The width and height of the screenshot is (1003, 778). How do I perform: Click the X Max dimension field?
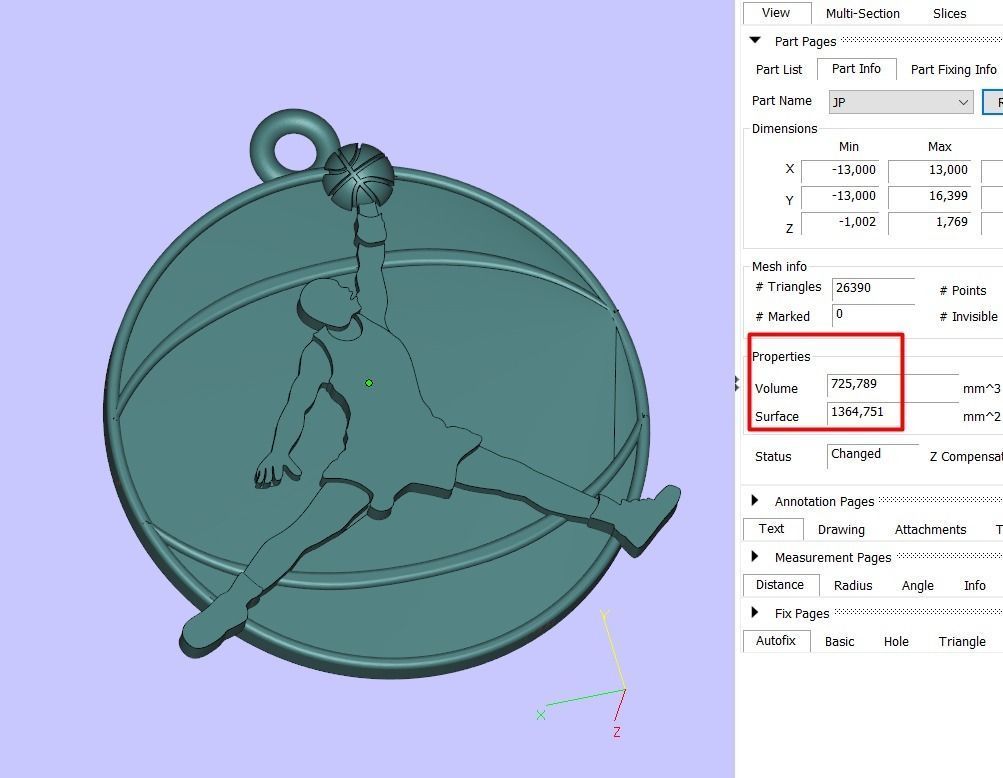pyautogui.click(x=929, y=170)
